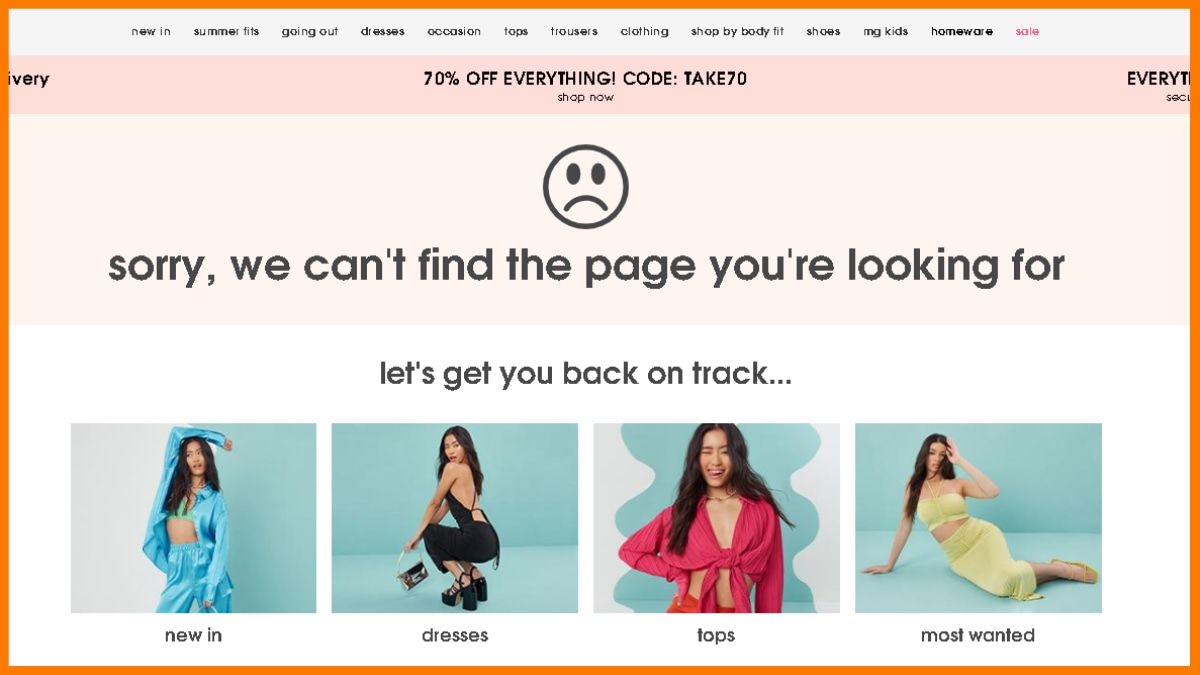Choose 'tops' from the top navigation
1200x675 pixels.
pyautogui.click(x=516, y=32)
